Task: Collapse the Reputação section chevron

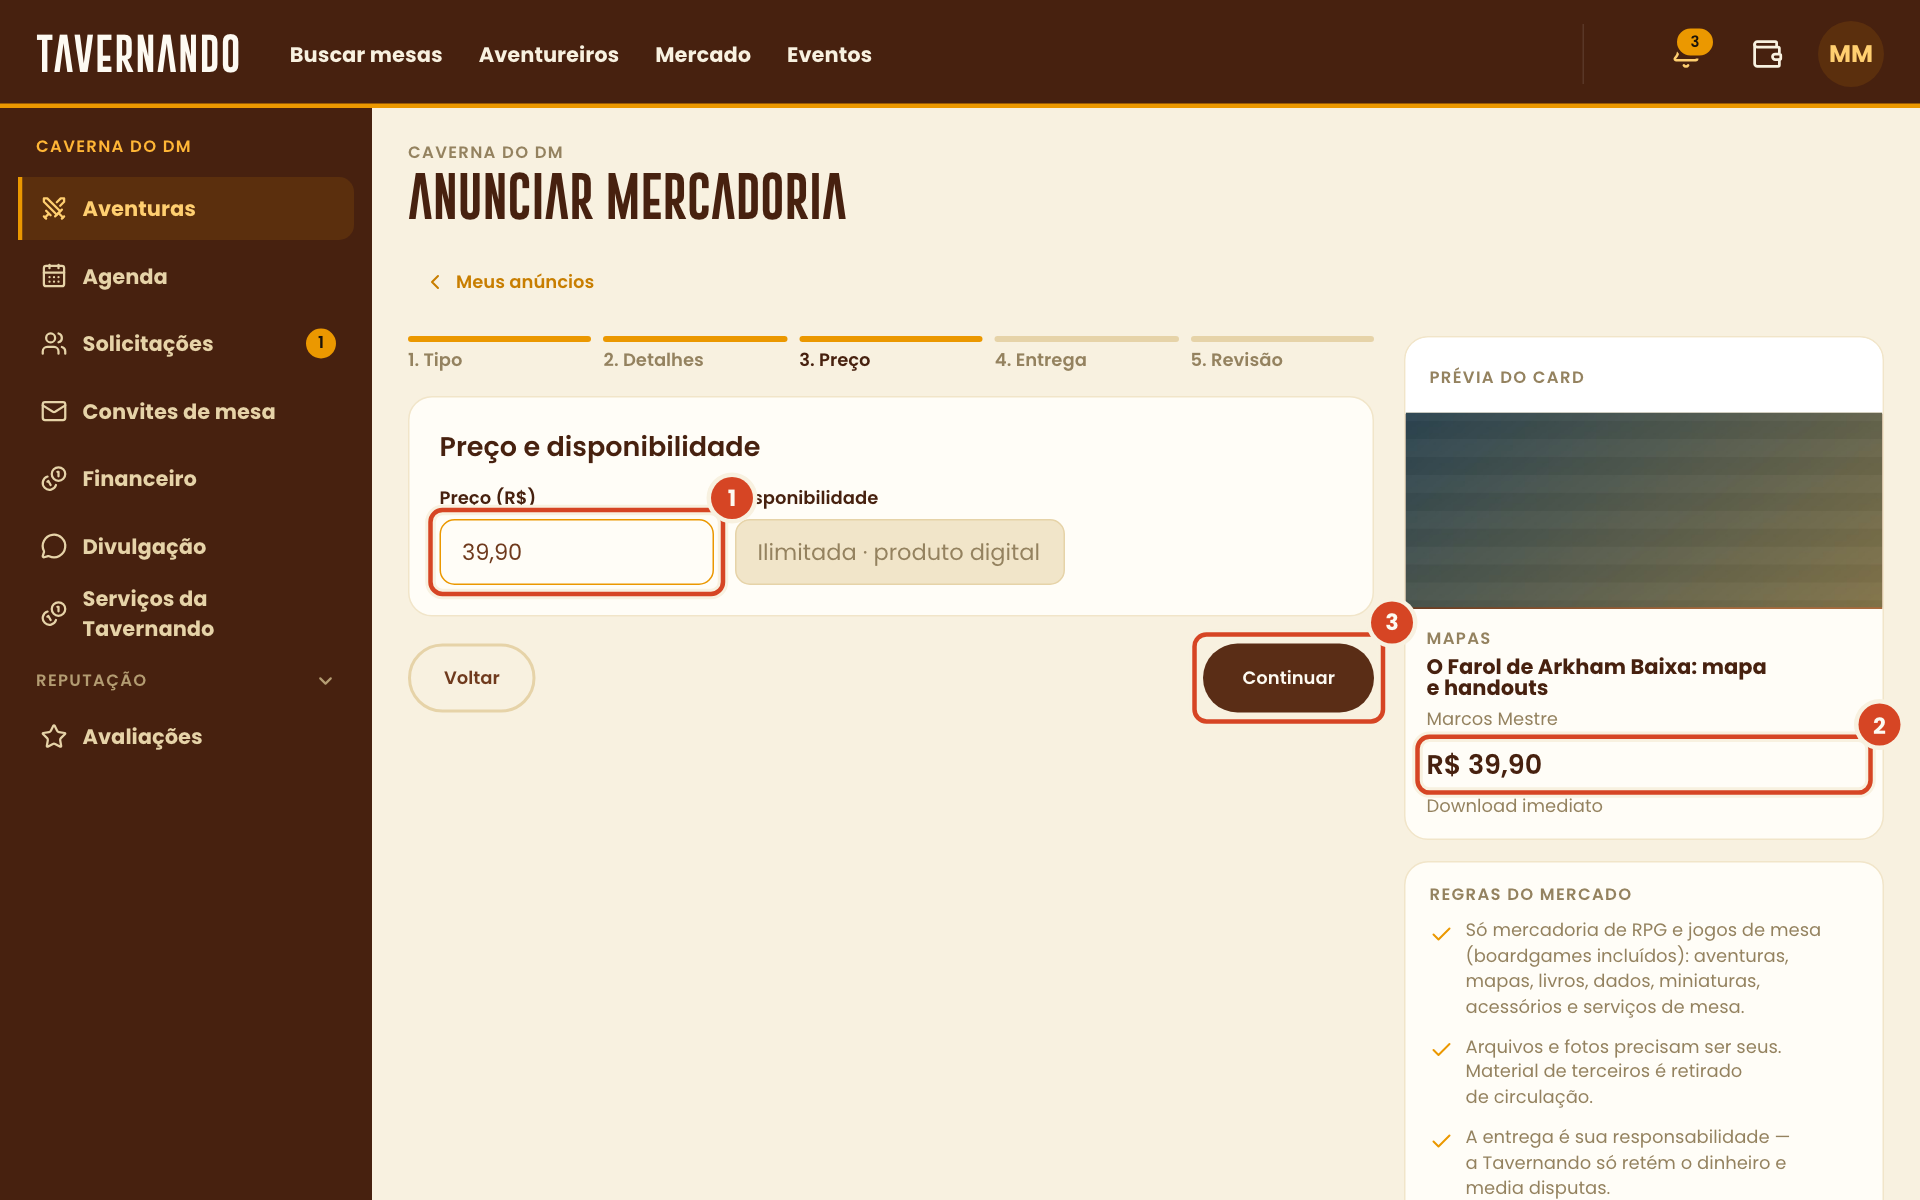Action: tap(325, 681)
